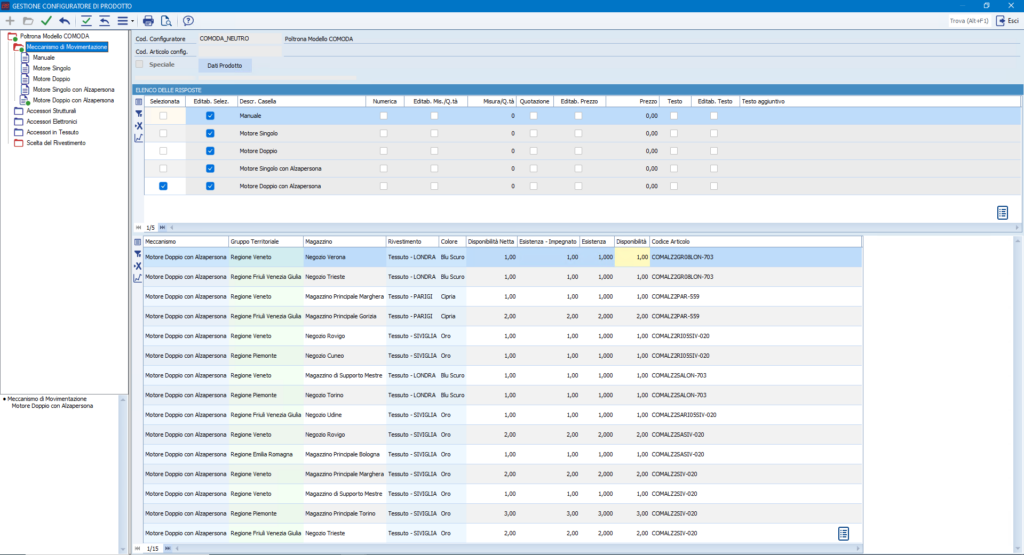Select Motore Singolo in the tree
This screenshot has width=1024, height=555.
(x=52, y=68)
